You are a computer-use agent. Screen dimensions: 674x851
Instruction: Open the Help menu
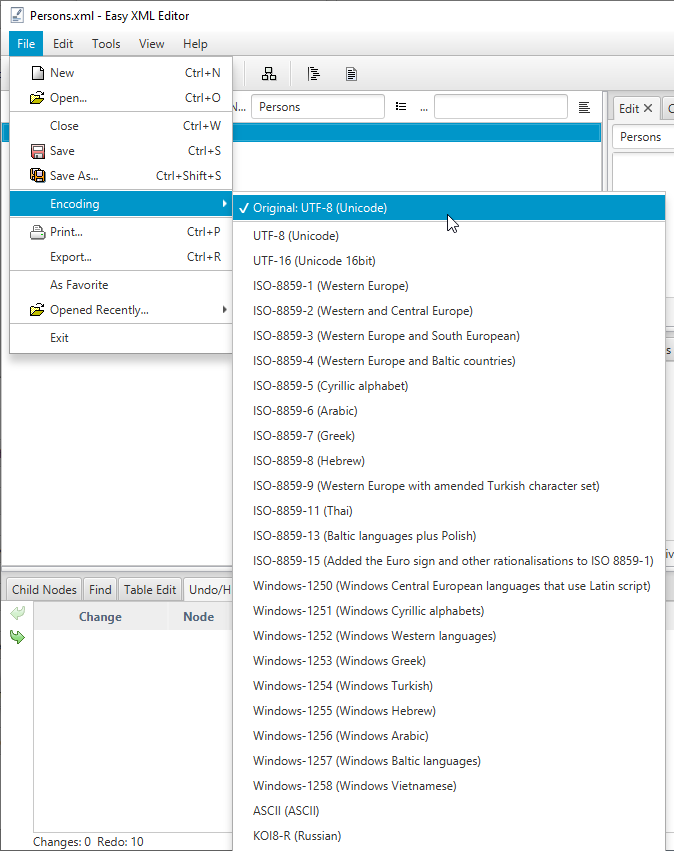(195, 43)
